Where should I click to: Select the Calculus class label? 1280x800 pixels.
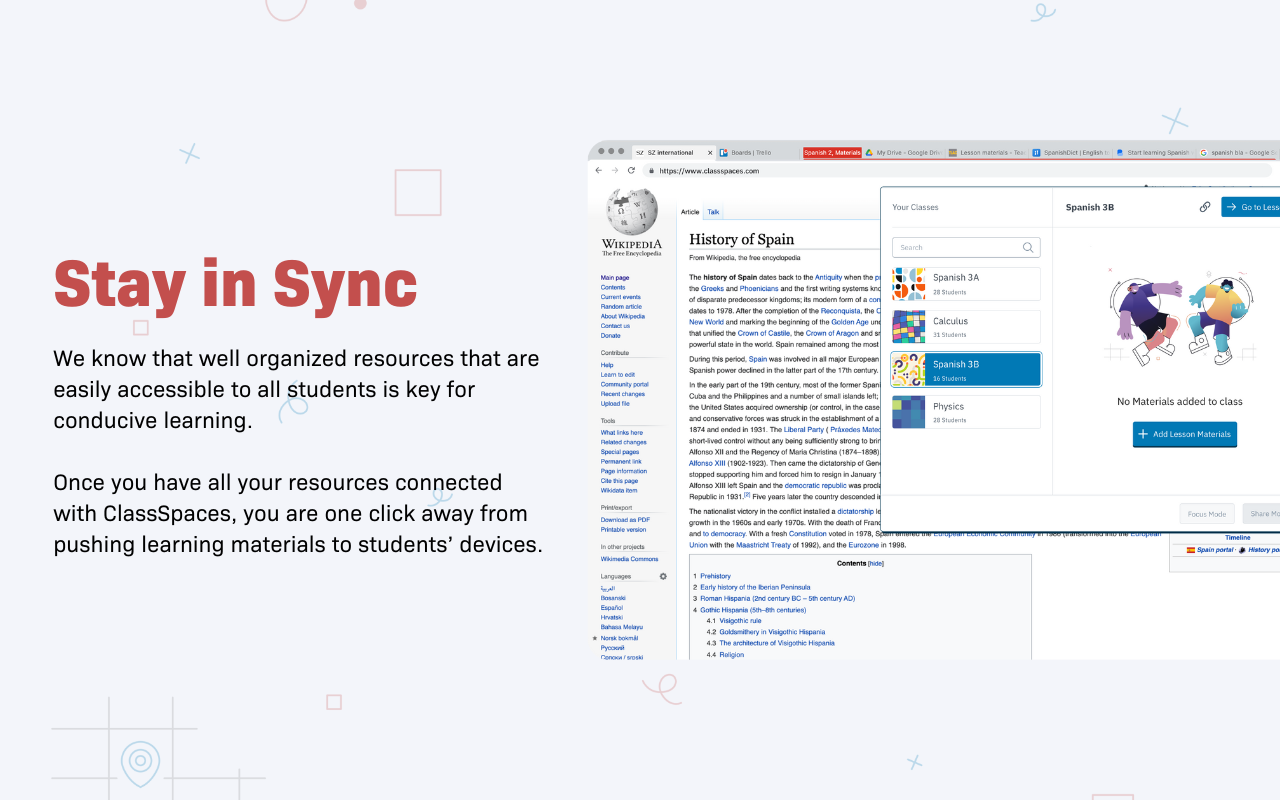(950, 322)
